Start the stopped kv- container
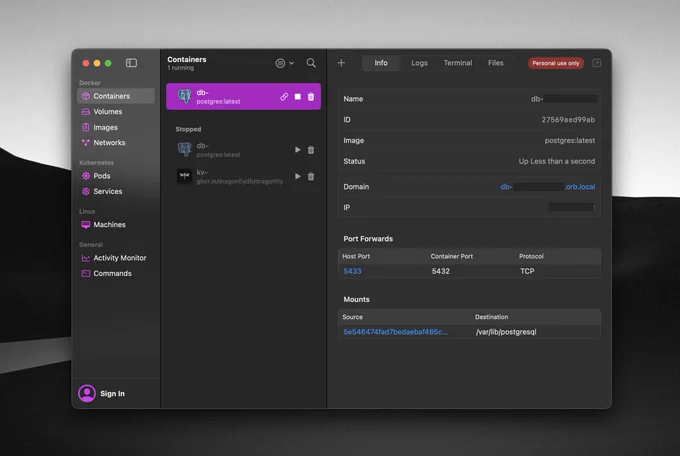Image resolution: width=680 pixels, height=456 pixels. (298, 176)
